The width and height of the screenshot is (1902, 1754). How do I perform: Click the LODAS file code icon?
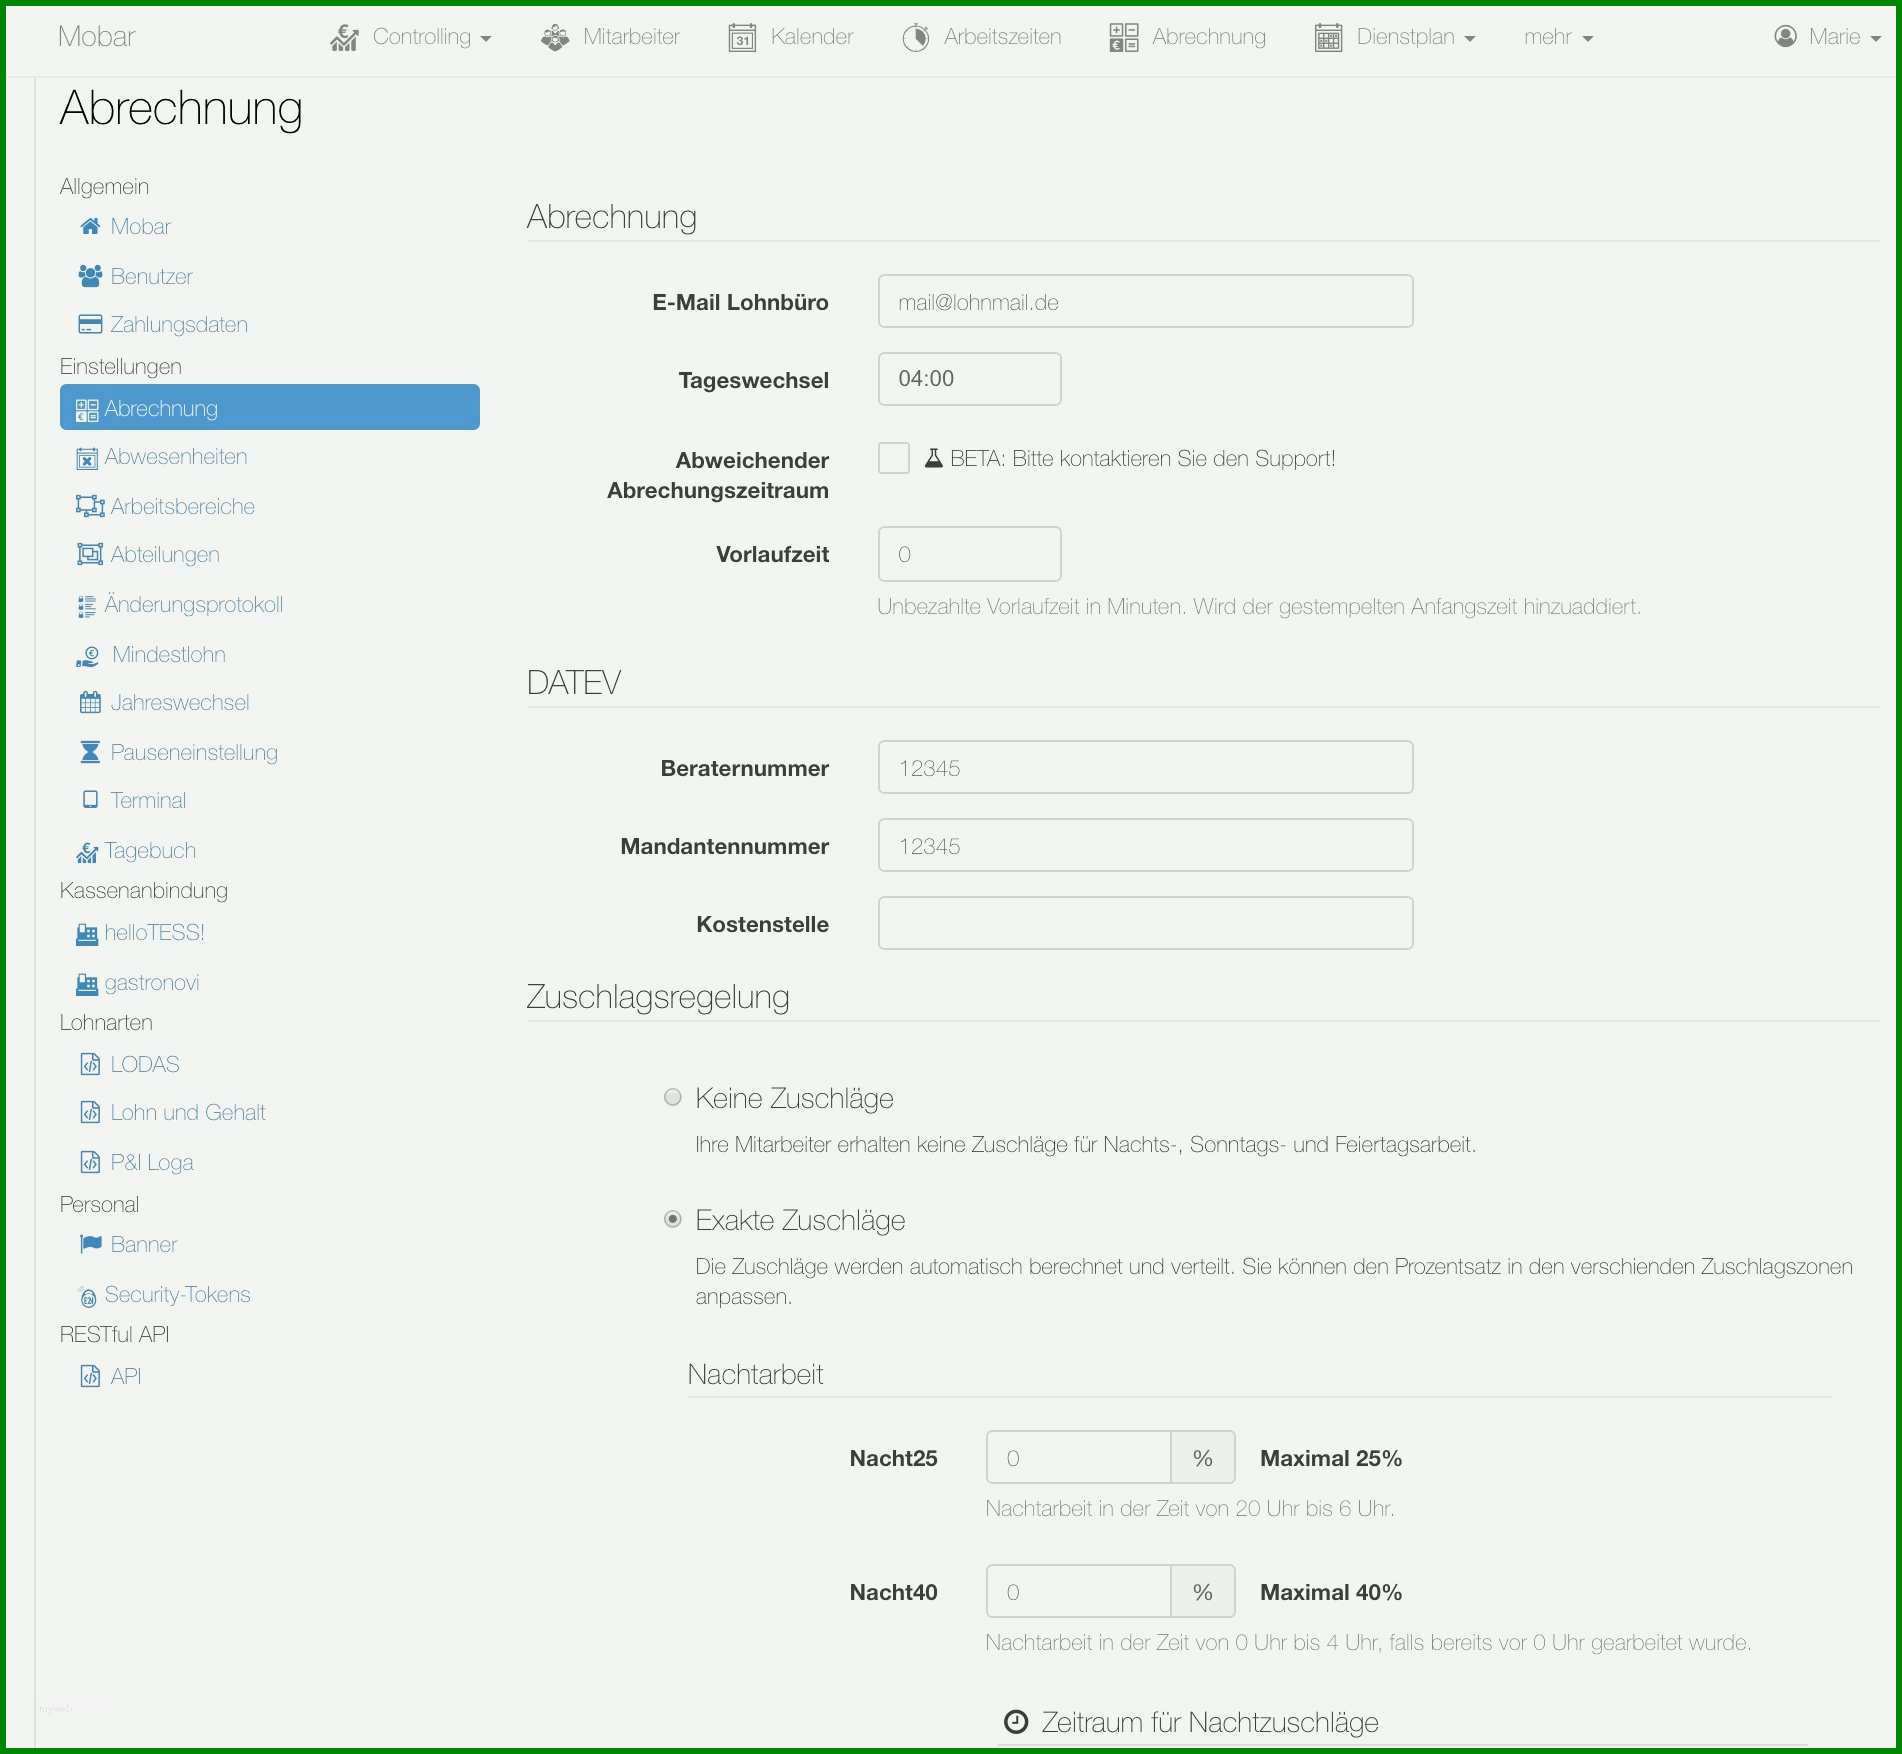coord(90,1064)
